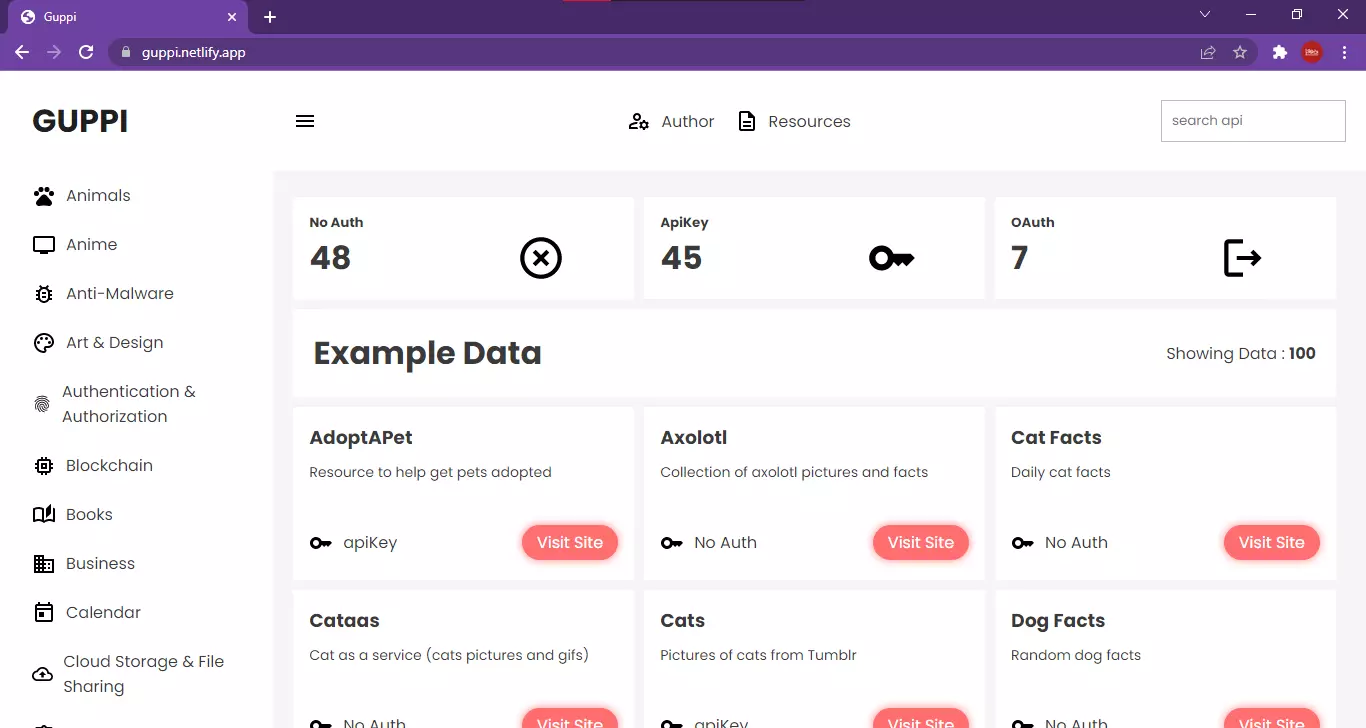Reload the page with the browser refresh icon
Image resolution: width=1366 pixels, height=728 pixels.
86,52
